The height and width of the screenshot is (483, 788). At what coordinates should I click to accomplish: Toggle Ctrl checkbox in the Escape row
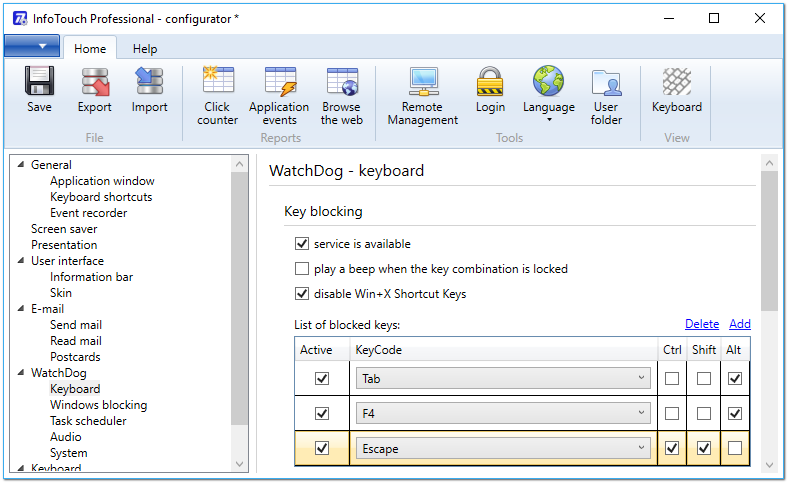click(x=672, y=448)
